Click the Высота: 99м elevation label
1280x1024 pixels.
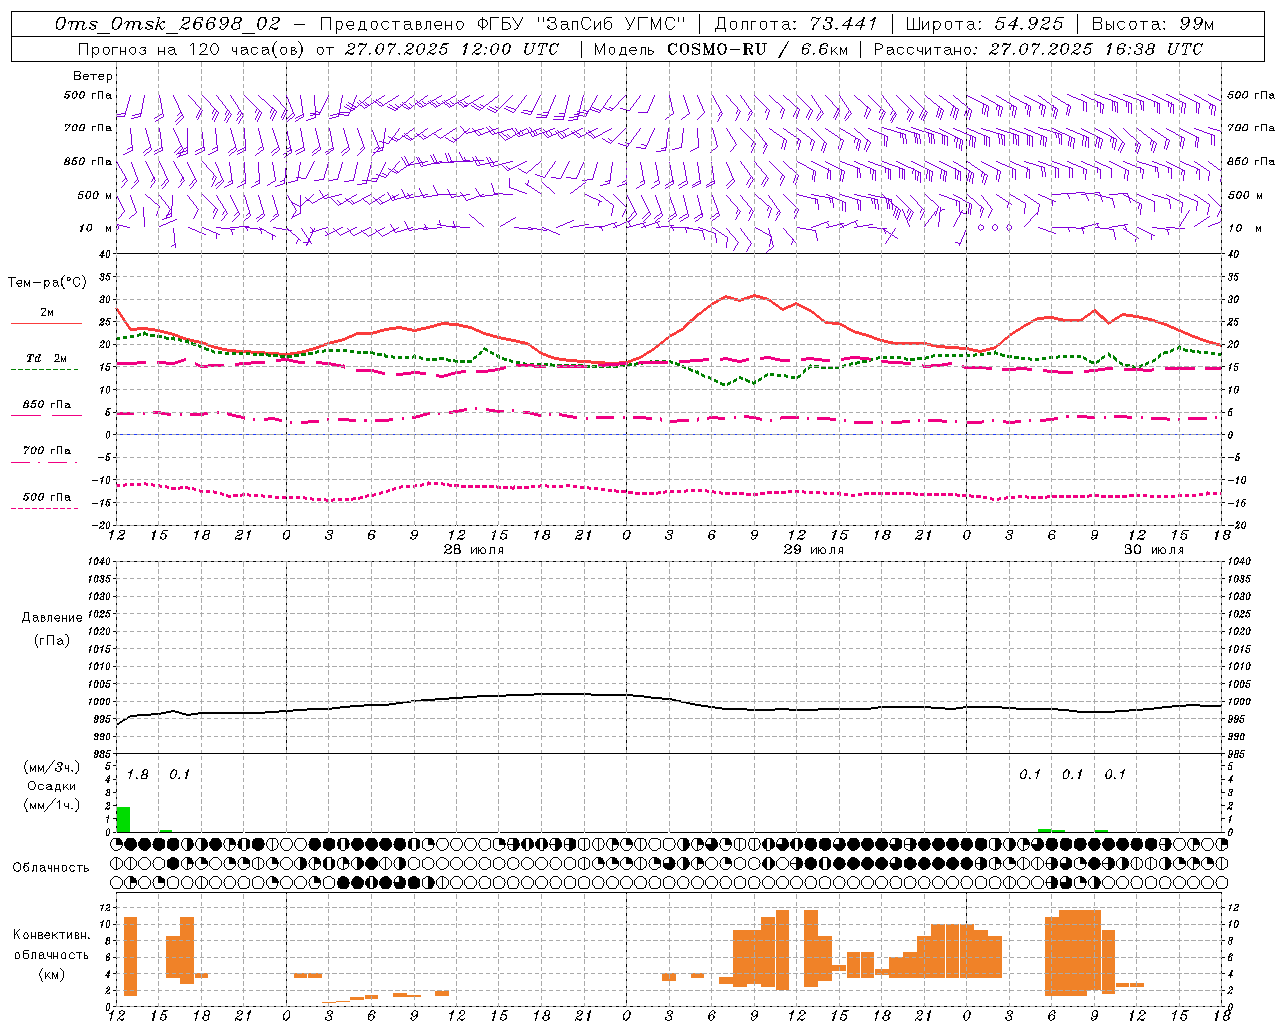pyautogui.click(x=1153, y=24)
